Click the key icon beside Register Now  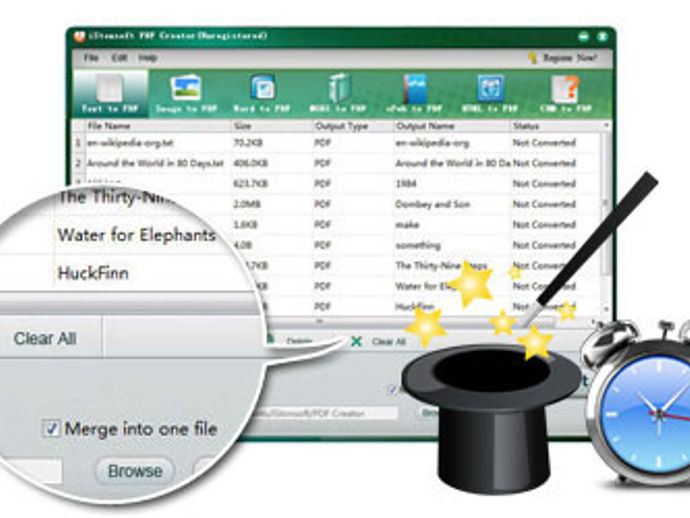coord(532,58)
